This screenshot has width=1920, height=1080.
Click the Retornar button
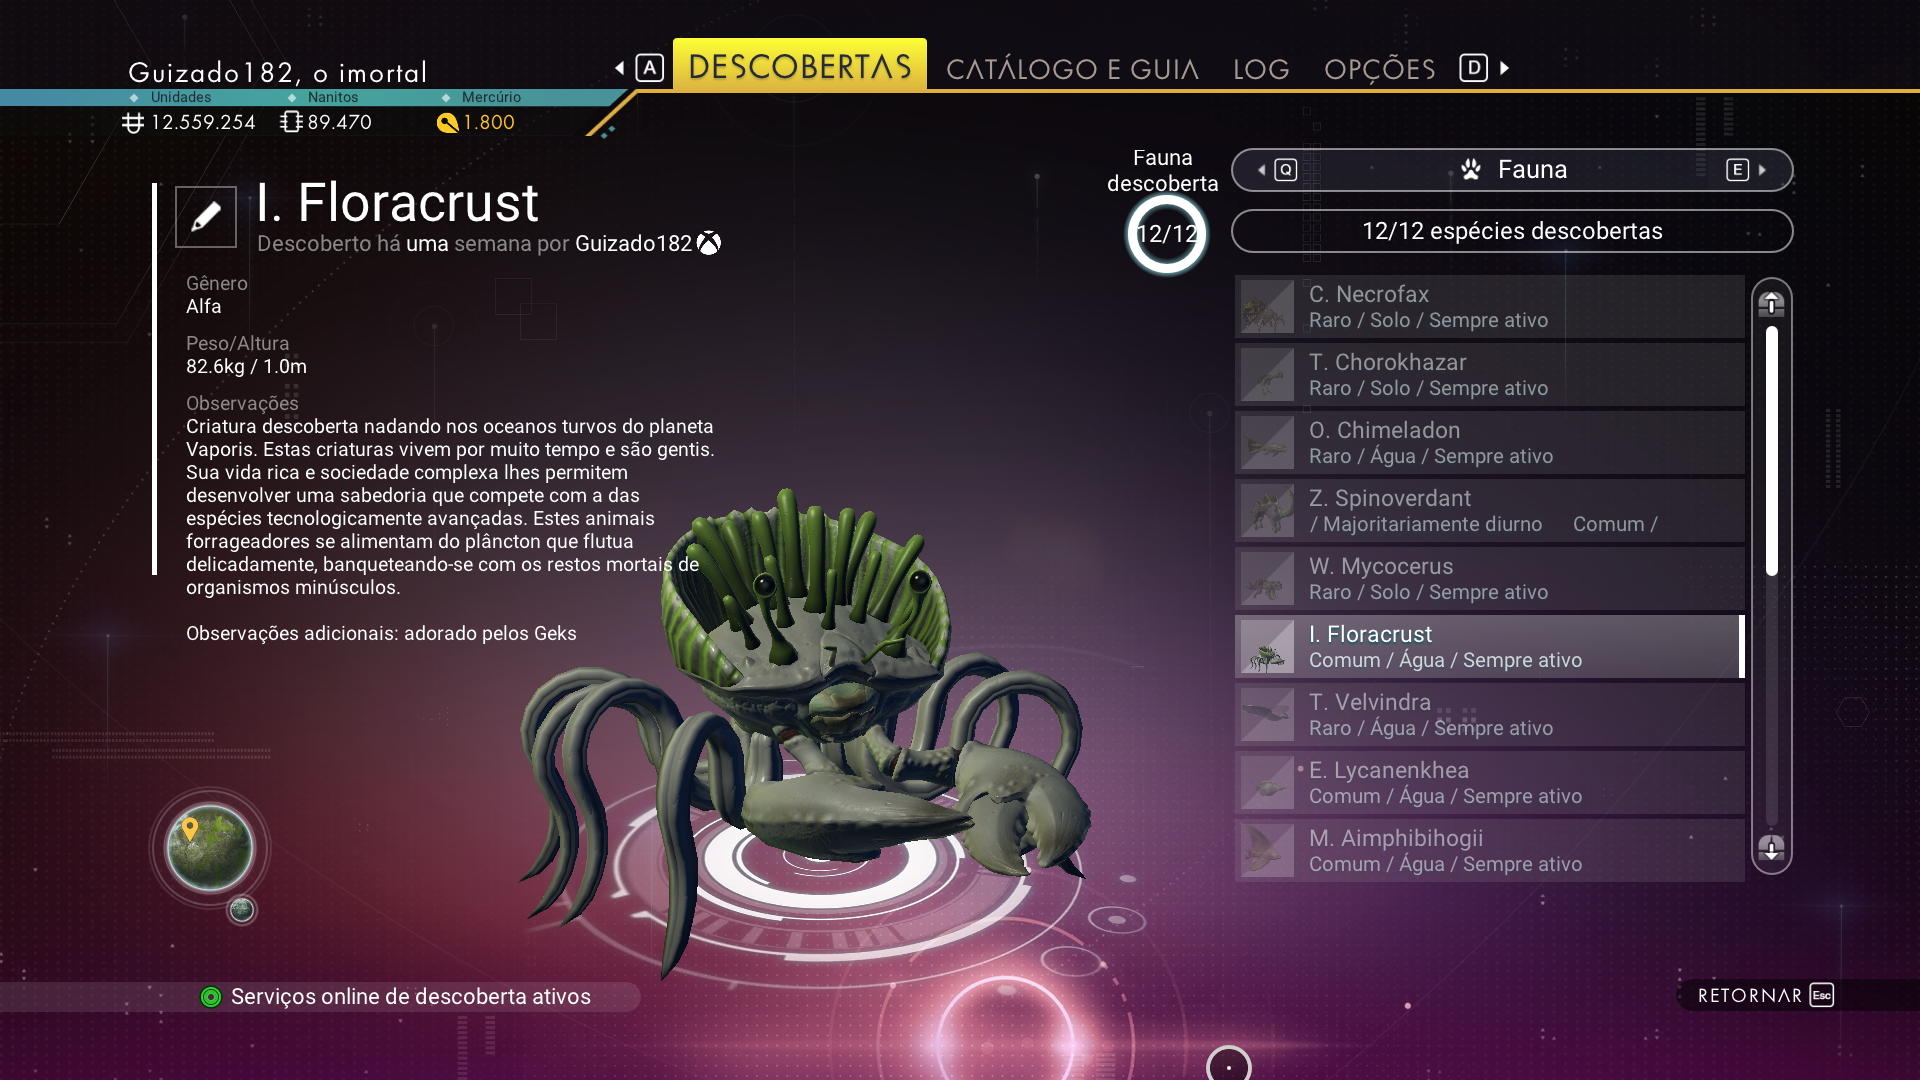tap(1766, 995)
